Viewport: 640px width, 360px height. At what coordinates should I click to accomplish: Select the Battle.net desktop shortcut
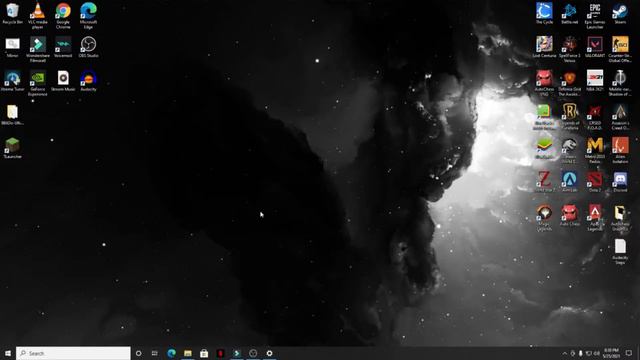point(569,13)
